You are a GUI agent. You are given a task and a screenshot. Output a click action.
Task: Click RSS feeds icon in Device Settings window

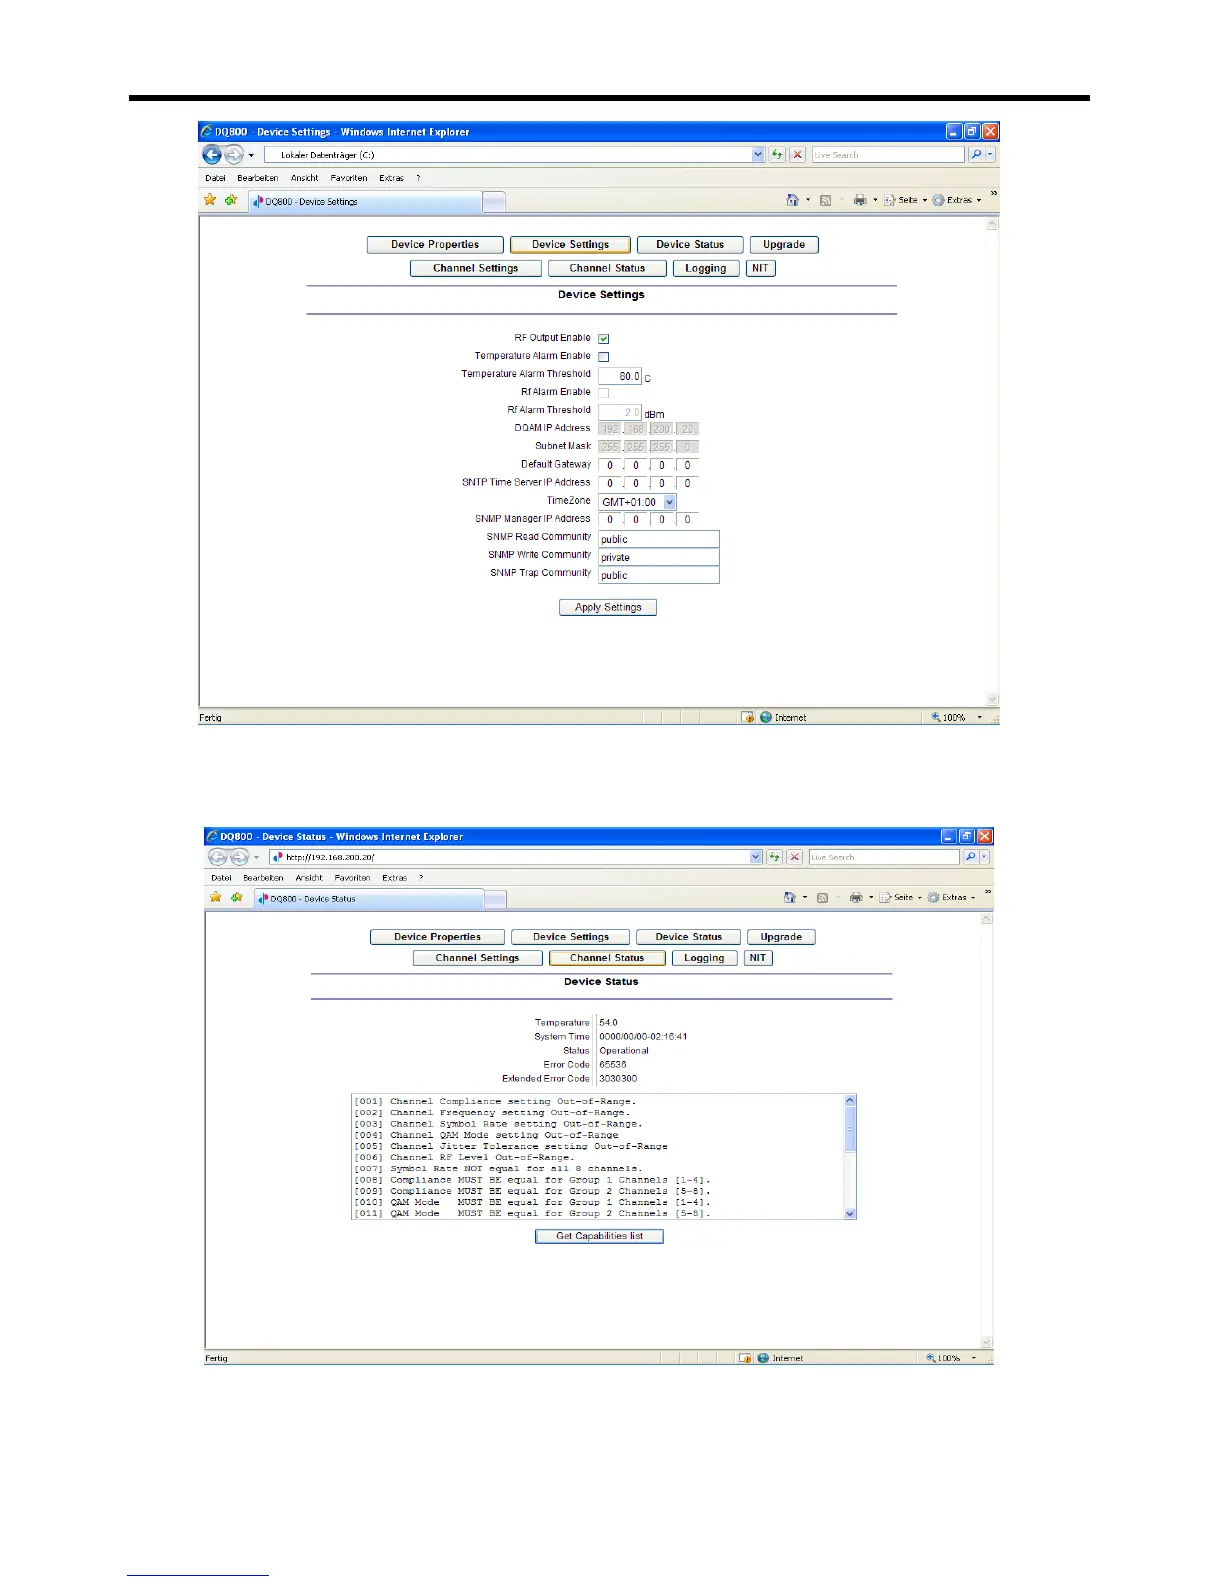click(825, 200)
